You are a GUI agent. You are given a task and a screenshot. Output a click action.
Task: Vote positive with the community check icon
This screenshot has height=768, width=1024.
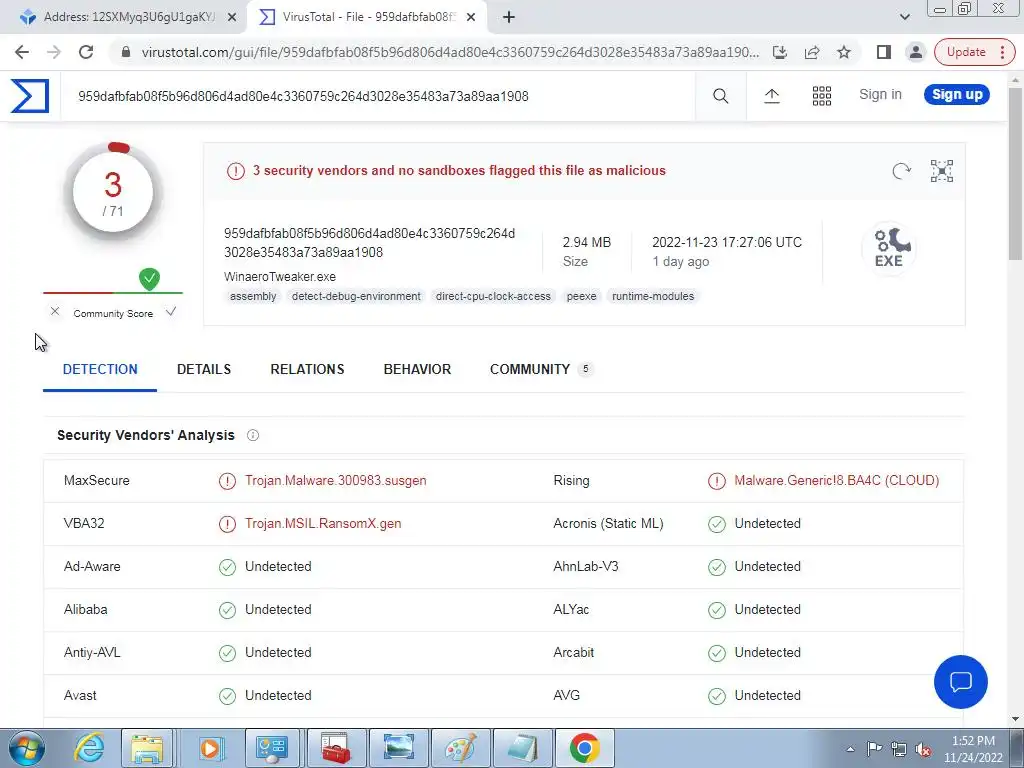(x=171, y=312)
